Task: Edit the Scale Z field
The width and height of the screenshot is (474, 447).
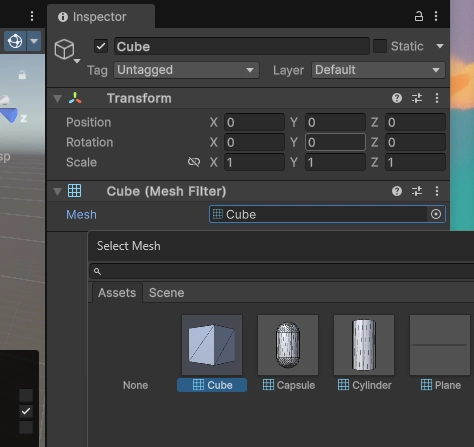Action: tap(415, 162)
